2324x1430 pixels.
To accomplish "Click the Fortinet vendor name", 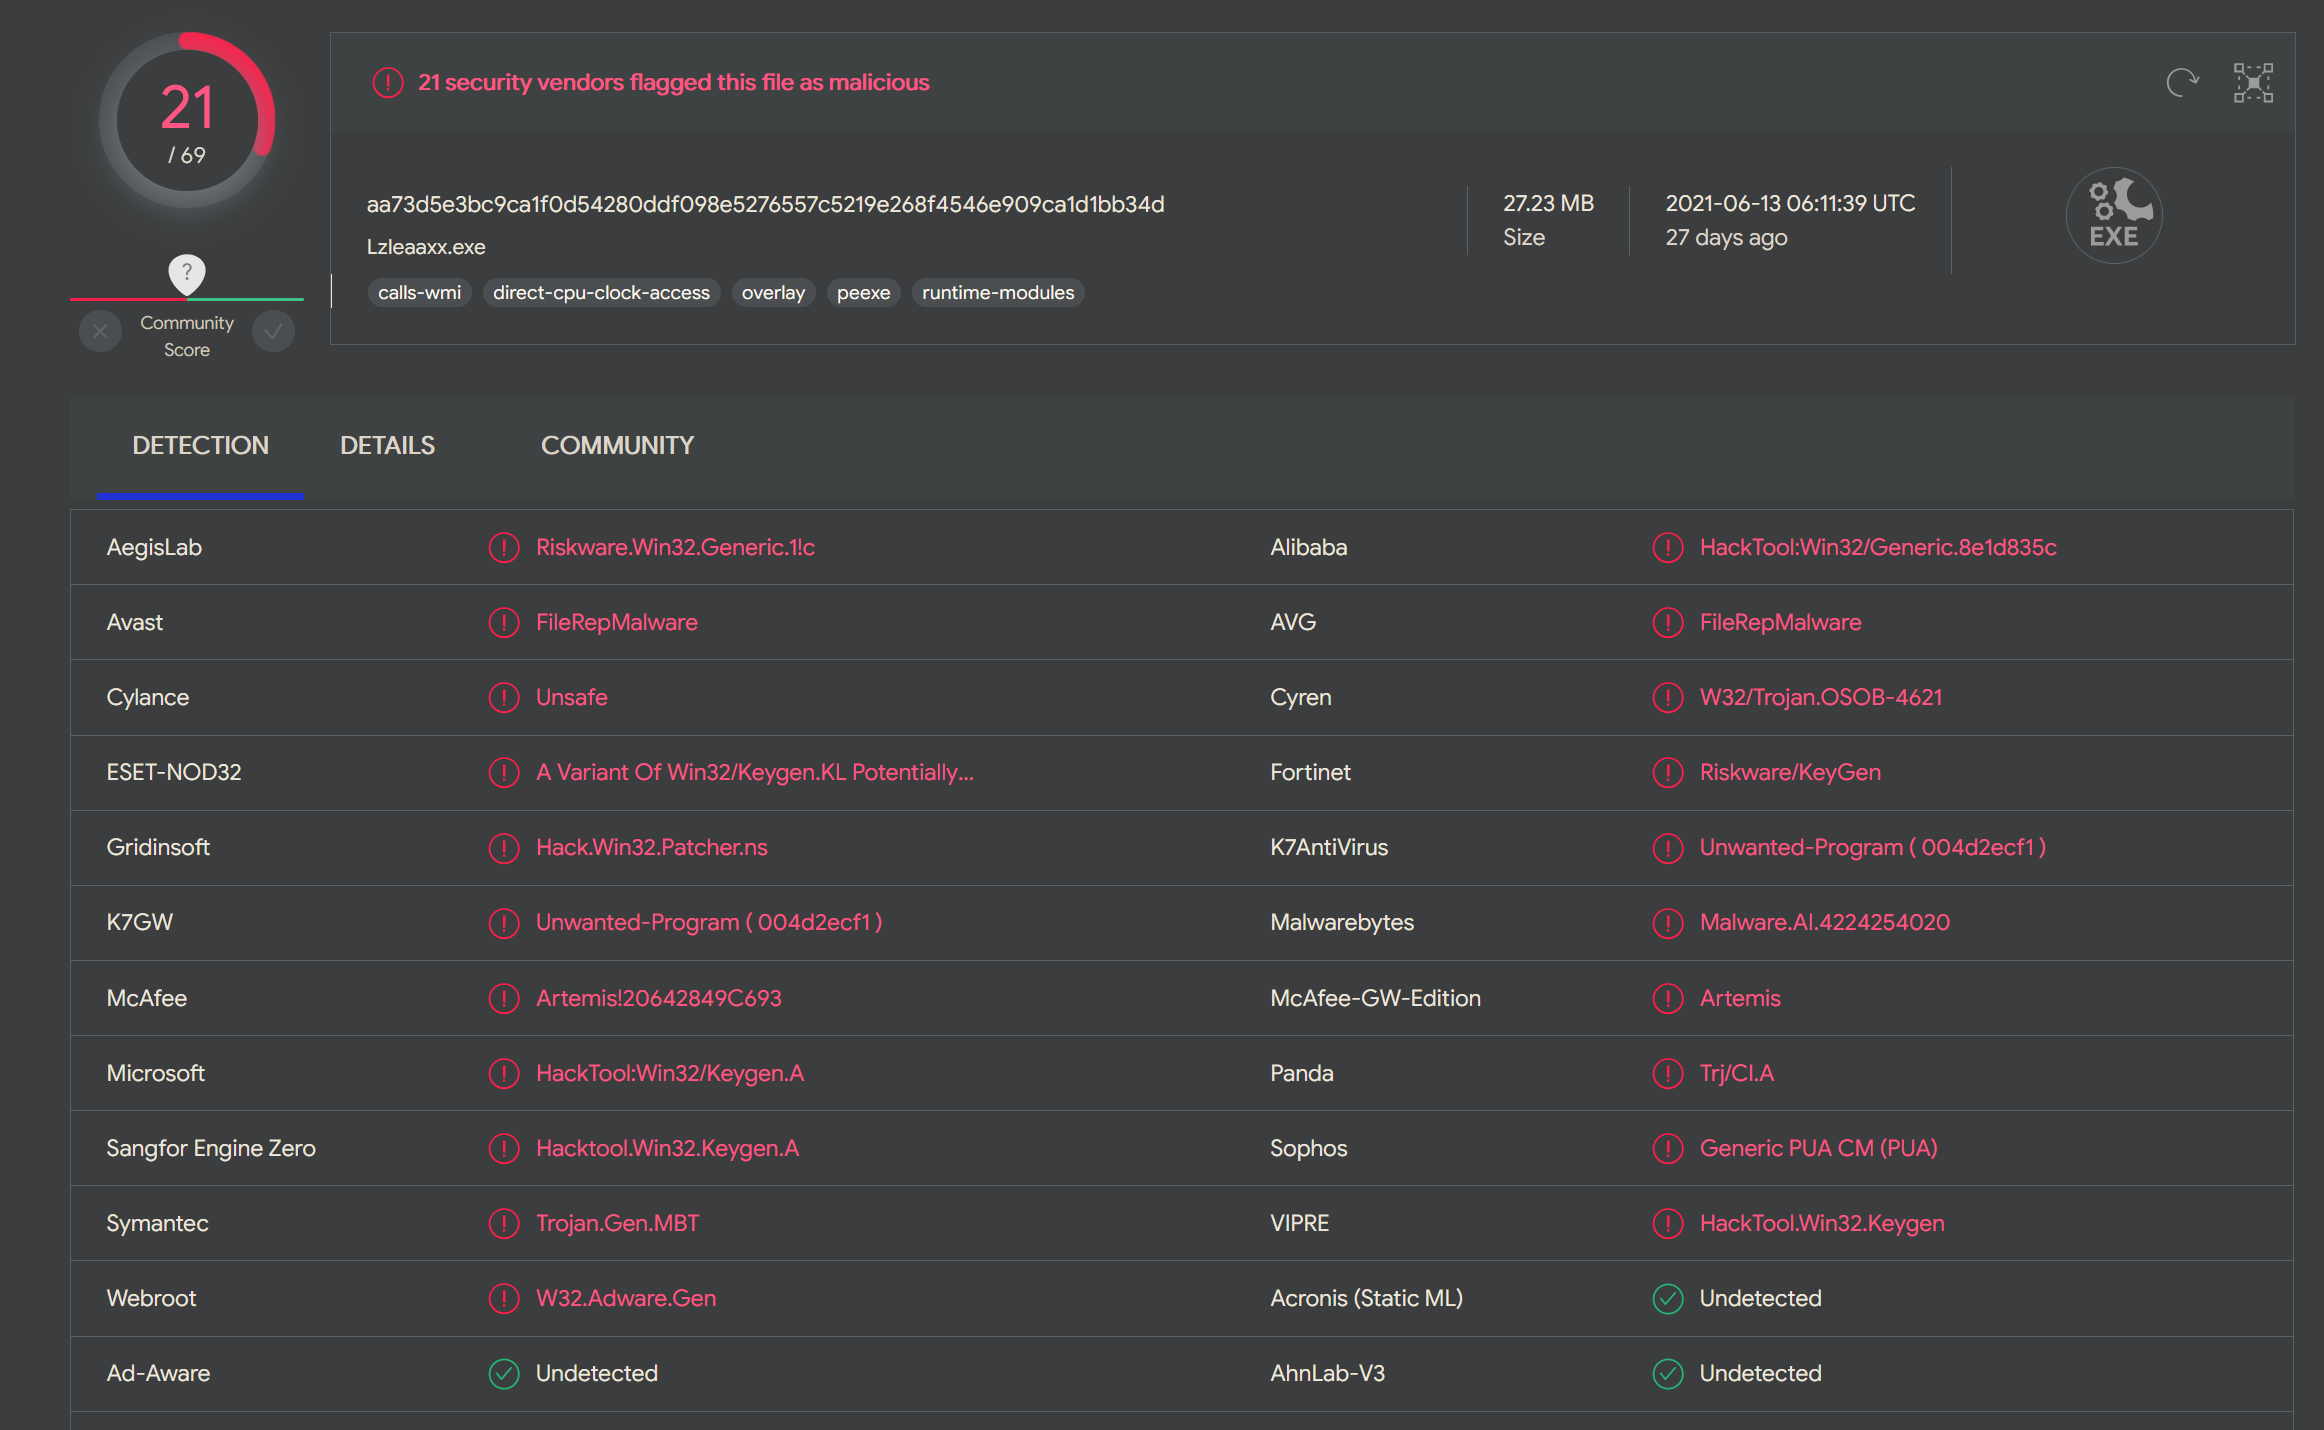I will 1310,772.
